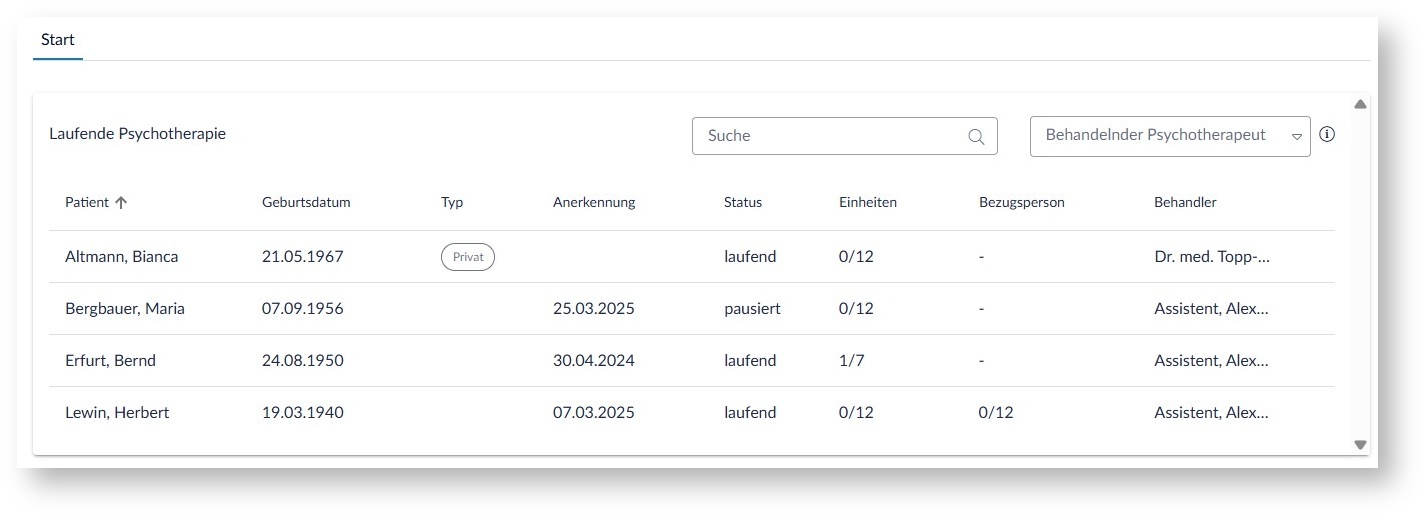Open the Erfurt, Bernd entry
Image resolution: width=1426 pixels, height=516 pixels.
[110, 361]
